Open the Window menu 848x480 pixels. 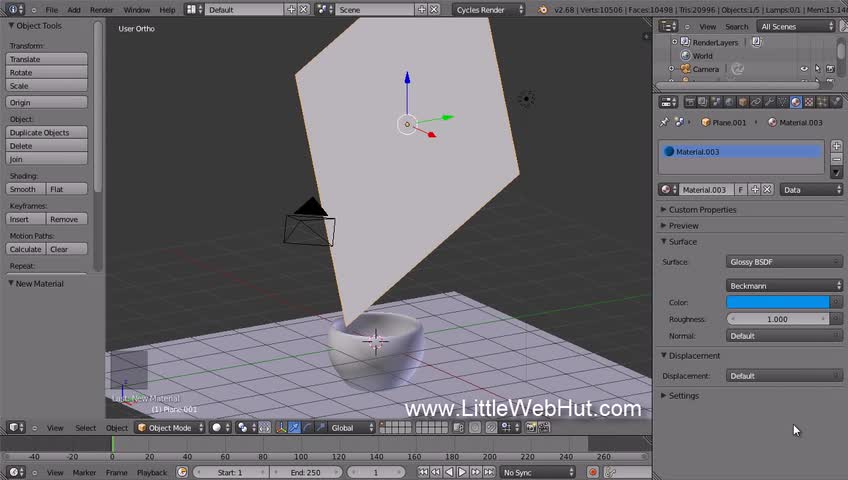coord(137,10)
